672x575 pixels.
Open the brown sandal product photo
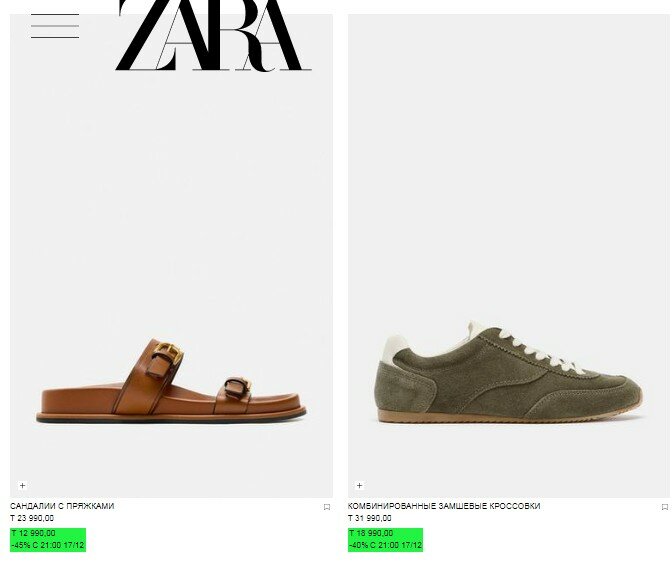click(171, 256)
